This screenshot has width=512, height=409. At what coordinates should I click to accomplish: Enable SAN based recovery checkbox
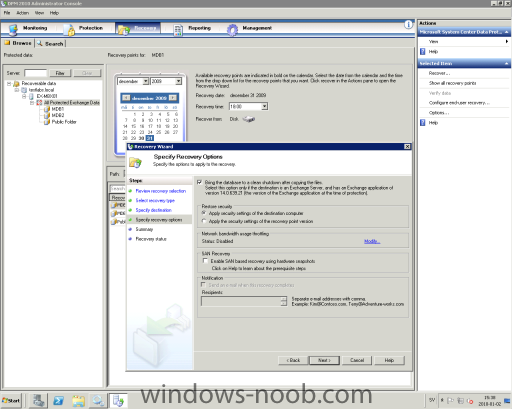tap(205, 261)
